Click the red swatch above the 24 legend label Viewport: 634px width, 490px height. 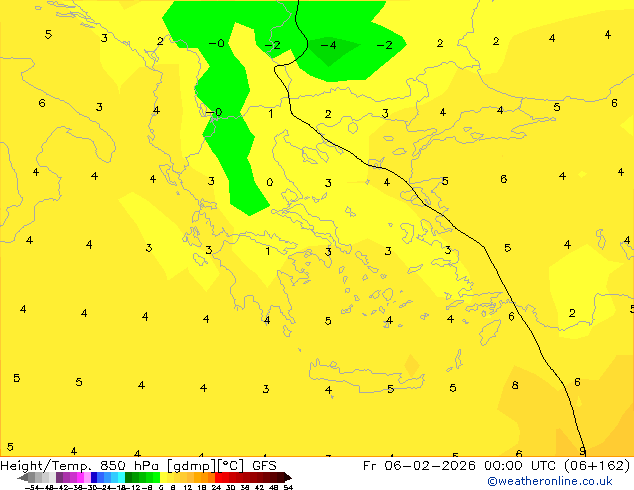(218, 478)
